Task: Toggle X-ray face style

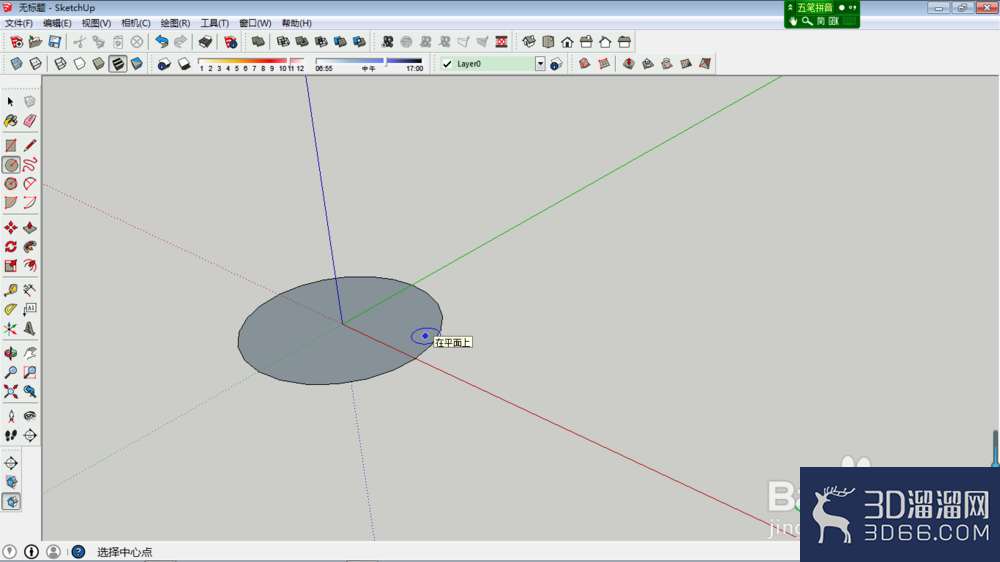Action: [17, 64]
